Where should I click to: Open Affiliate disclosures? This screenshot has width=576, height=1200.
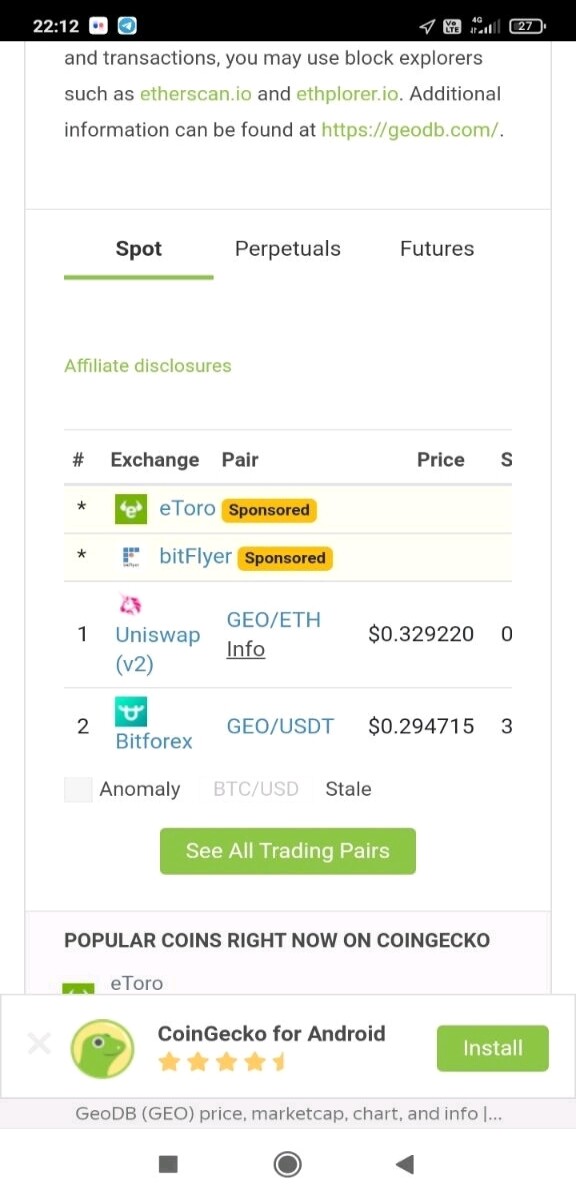[x=148, y=366]
